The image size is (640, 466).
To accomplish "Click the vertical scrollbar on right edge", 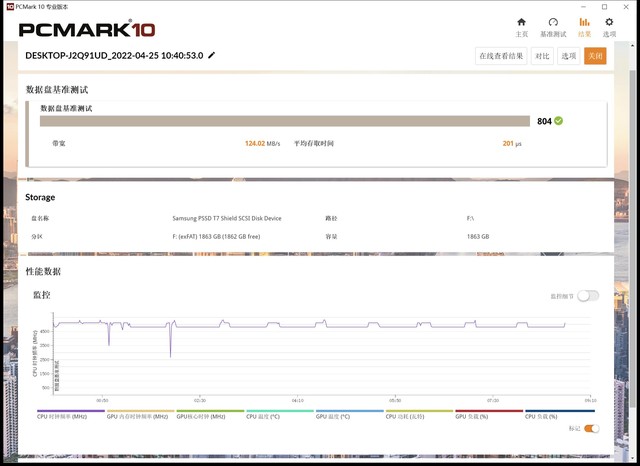I will (x=633, y=261).
